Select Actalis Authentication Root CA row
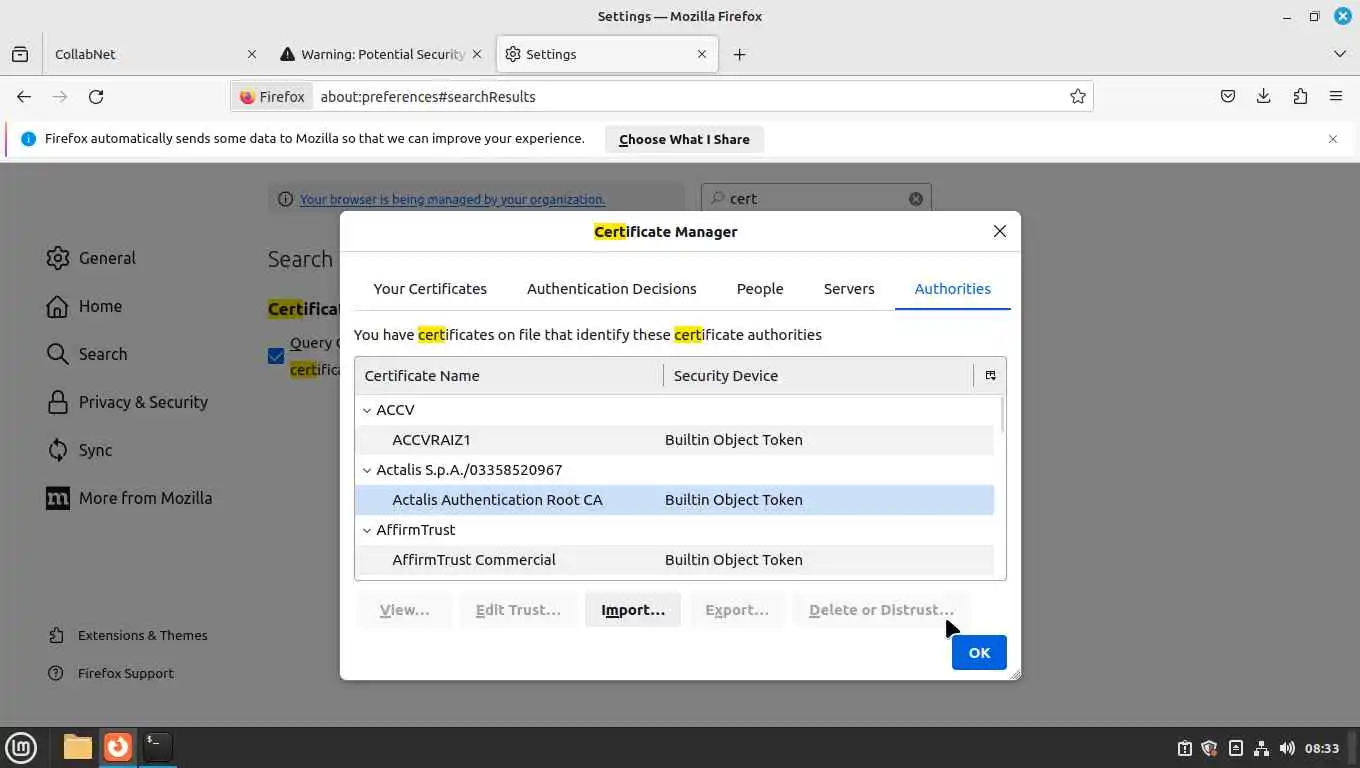Viewport: 1360px width, 768px height. tap(675, 500)
